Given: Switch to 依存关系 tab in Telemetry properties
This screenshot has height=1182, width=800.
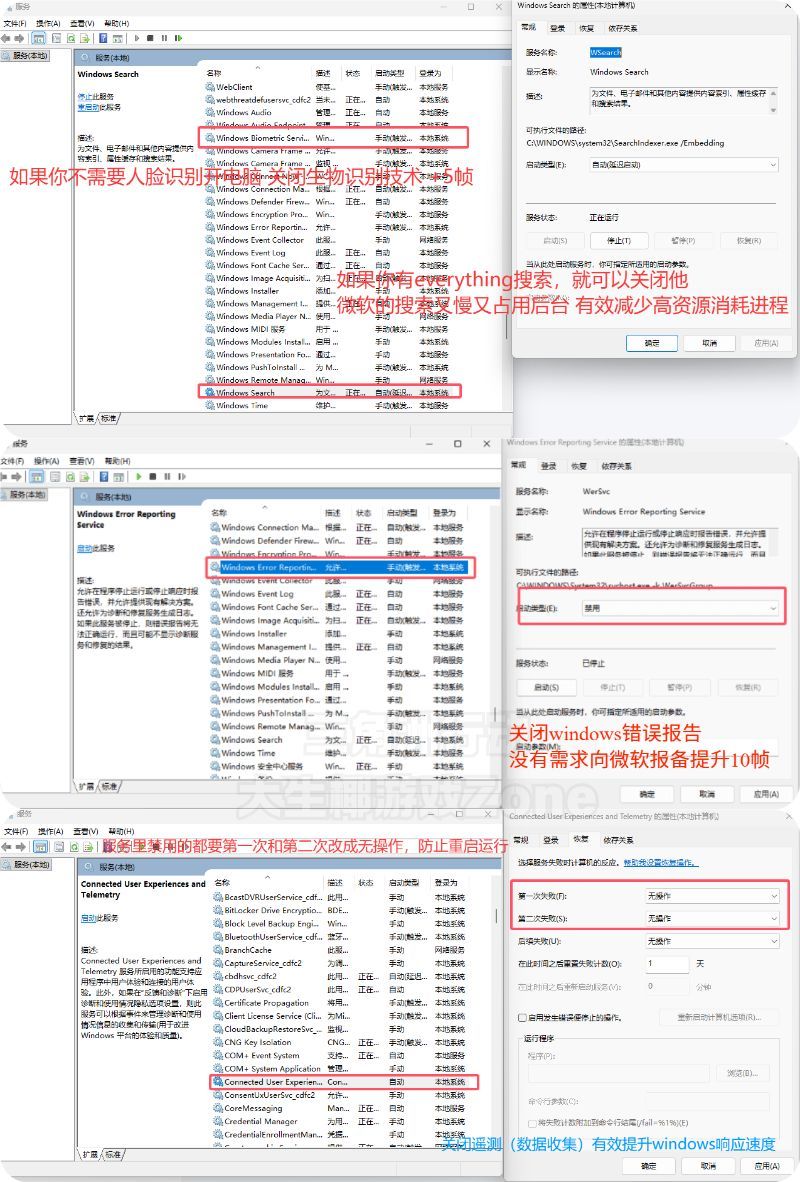Looking at the screenshot, I should point(618,839).
